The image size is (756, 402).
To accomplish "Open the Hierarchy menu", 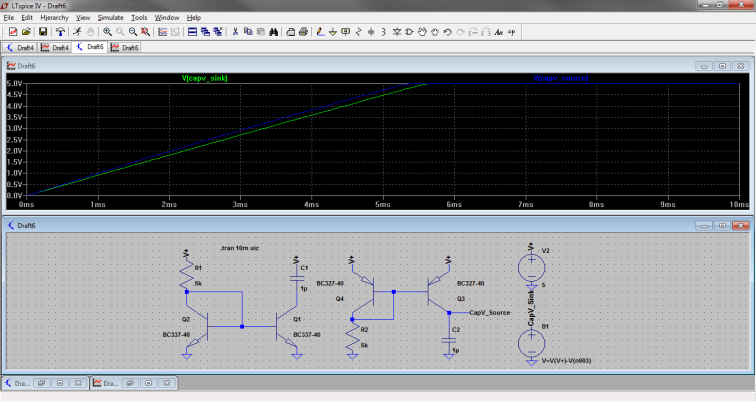I will click(x=54, y=17).
